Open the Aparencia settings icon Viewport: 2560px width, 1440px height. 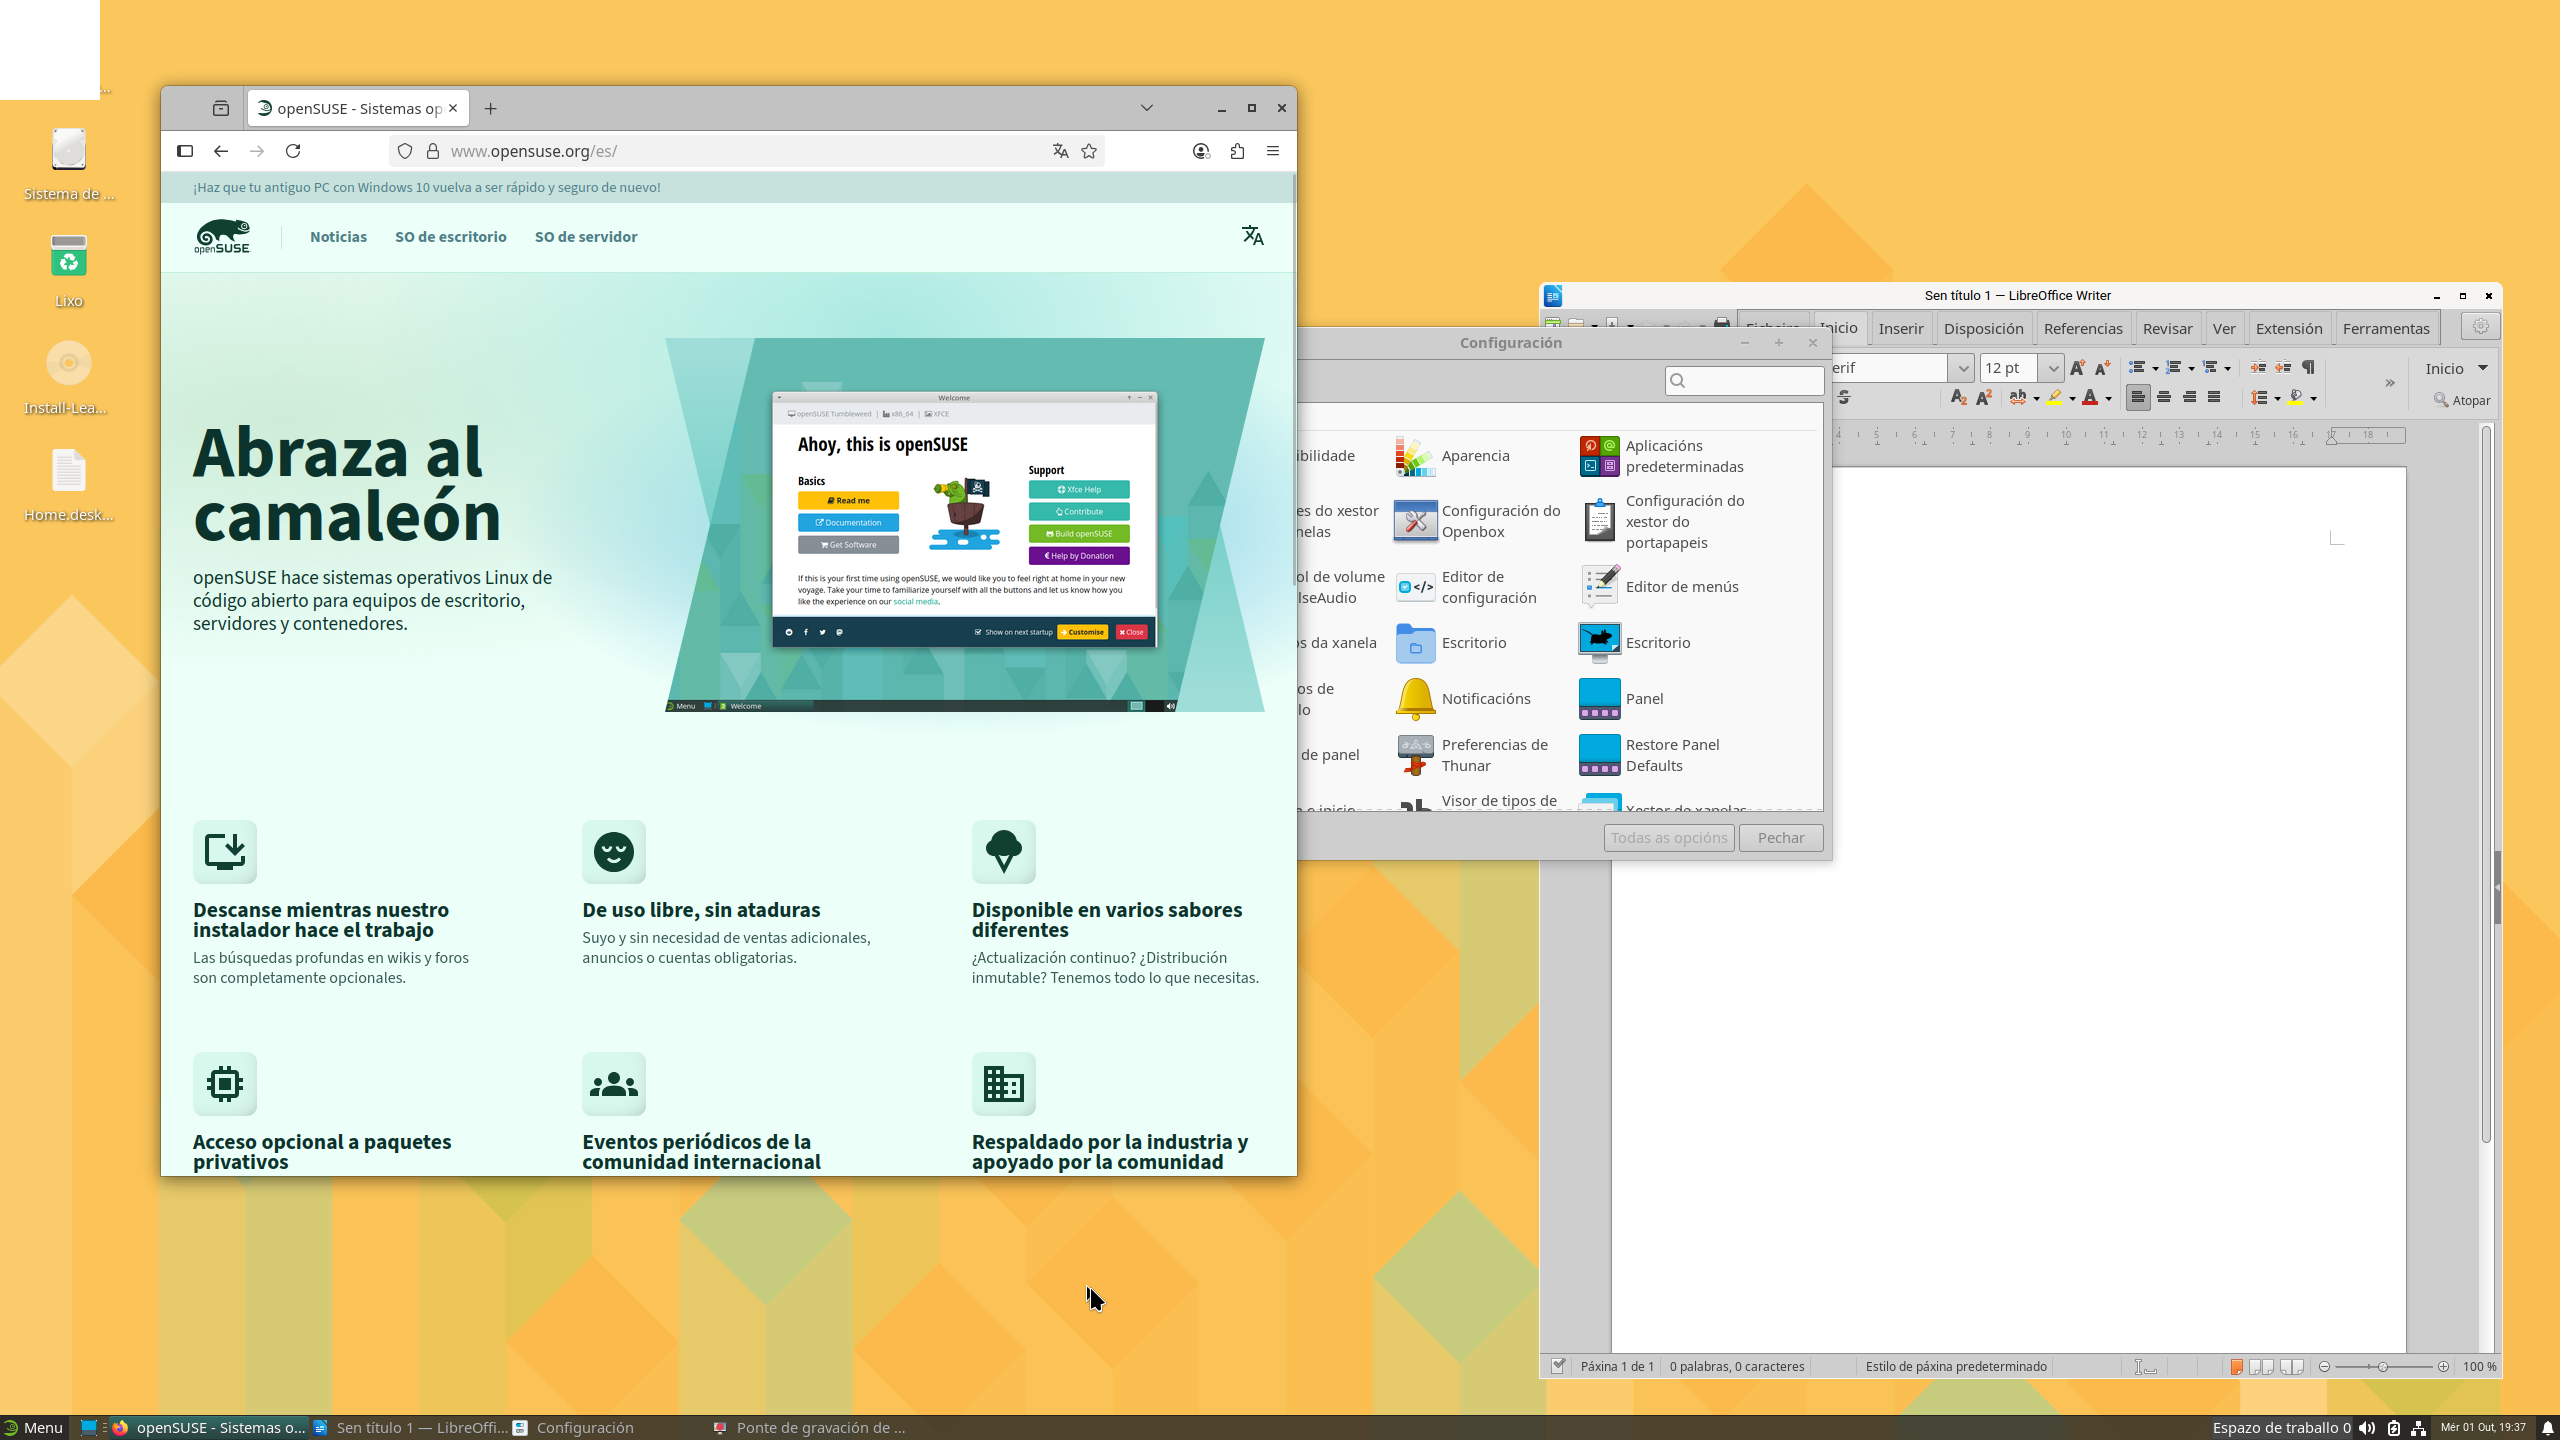coord(1415,456)
